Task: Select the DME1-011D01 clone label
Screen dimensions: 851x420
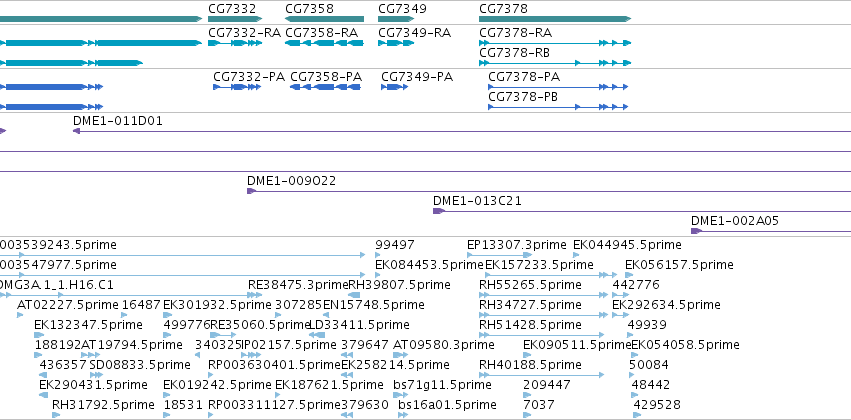Action: coord(118,121)
